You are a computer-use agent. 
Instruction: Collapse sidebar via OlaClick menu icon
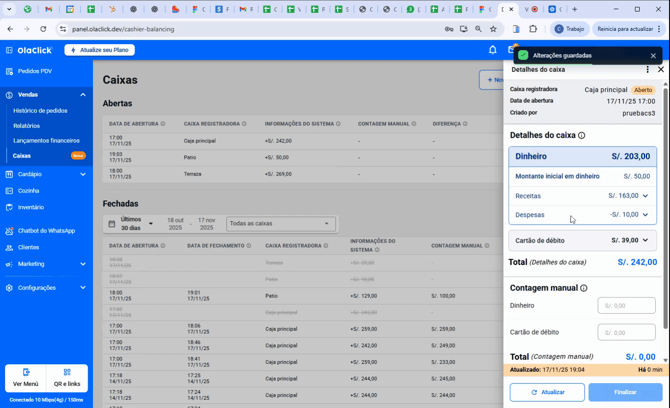click(x=9, y=50)
